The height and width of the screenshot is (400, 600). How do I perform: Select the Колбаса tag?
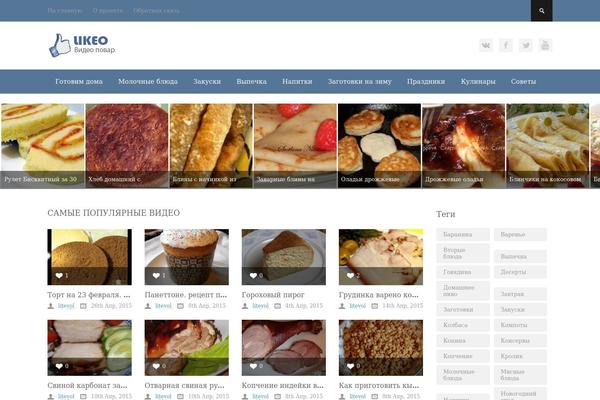pyautogui.click(x=463, y=325)
